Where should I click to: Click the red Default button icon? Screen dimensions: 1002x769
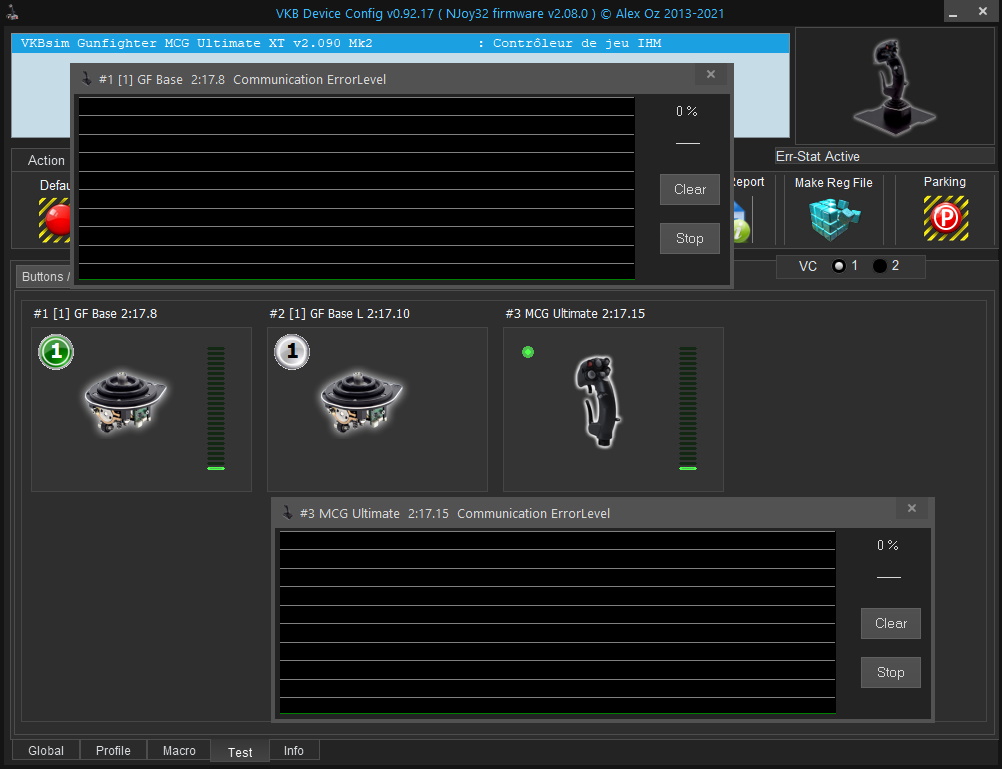(56, 219)
